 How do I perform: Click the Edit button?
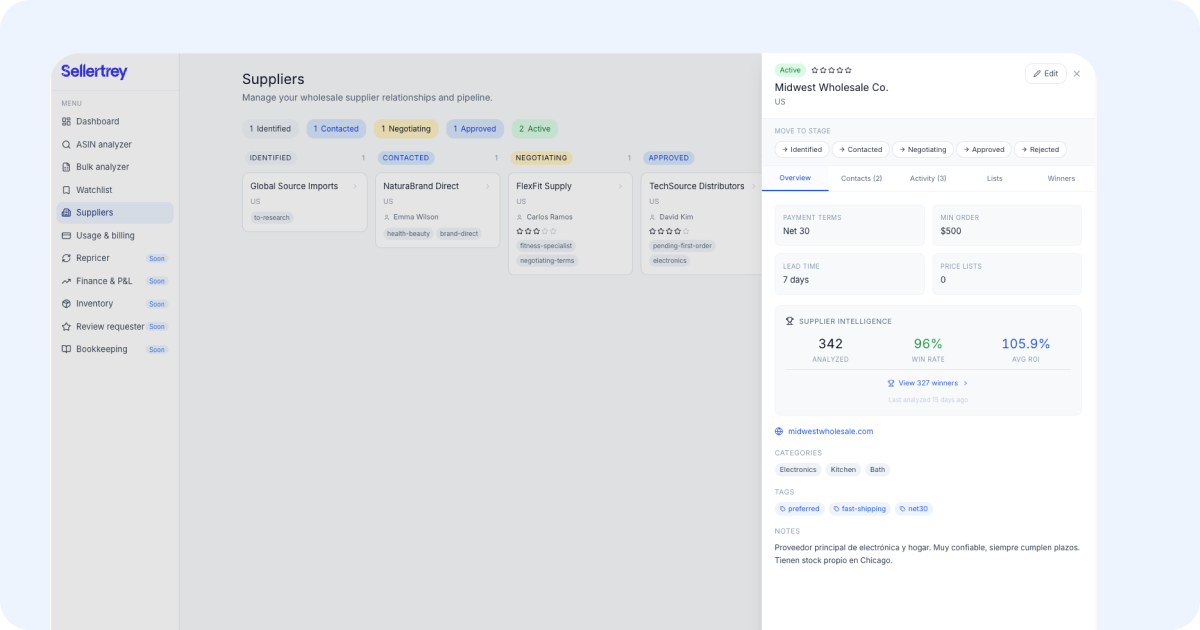[1045, 74]
